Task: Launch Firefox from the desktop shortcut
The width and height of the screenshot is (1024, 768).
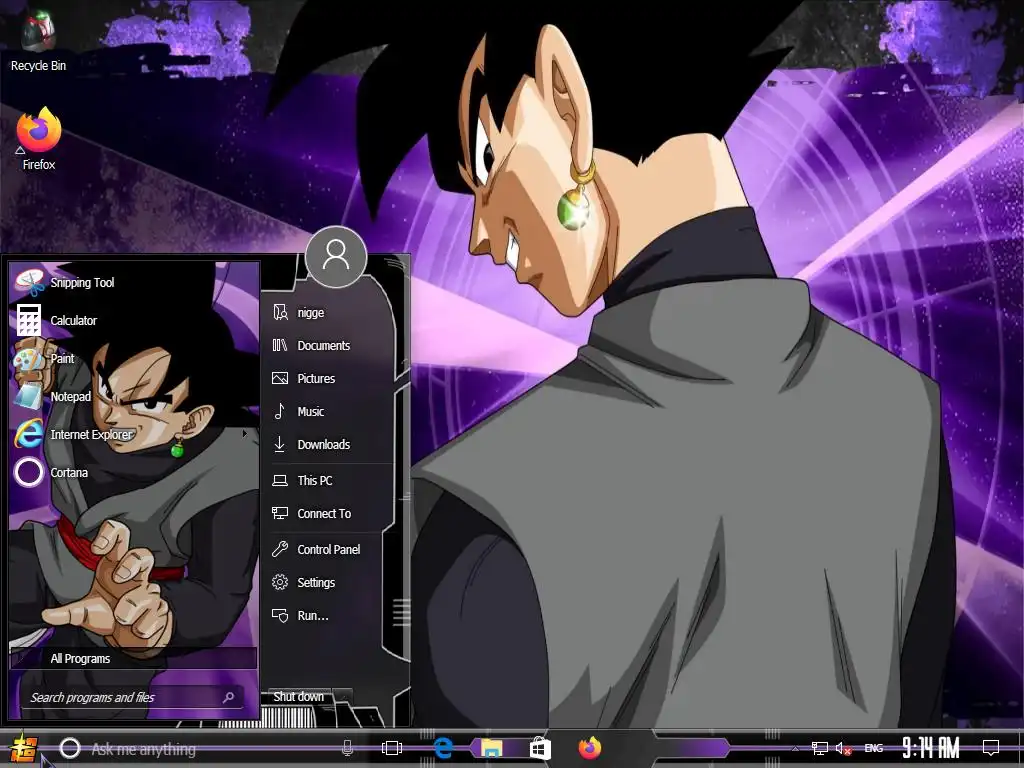Action: pyautogui.click(x=39, y=138)
